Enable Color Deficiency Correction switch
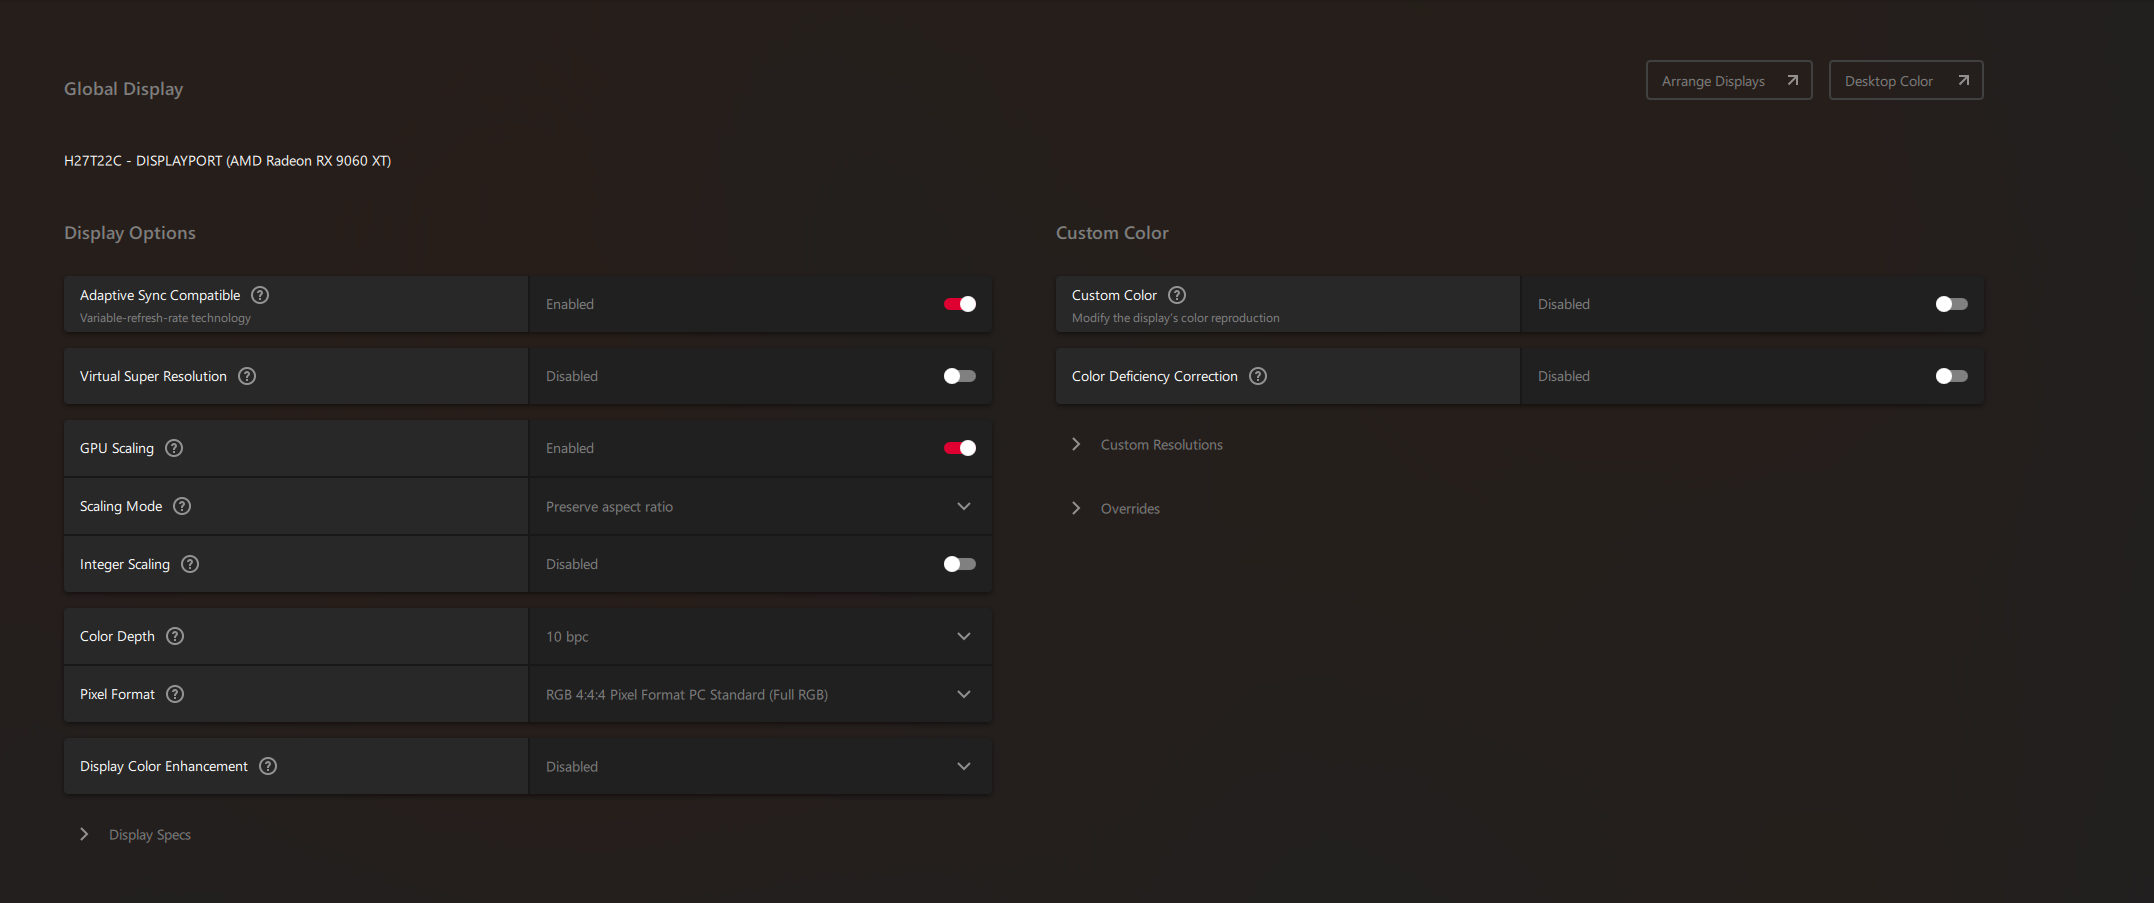The image size is (2154, 903). tap(1952, 376)
